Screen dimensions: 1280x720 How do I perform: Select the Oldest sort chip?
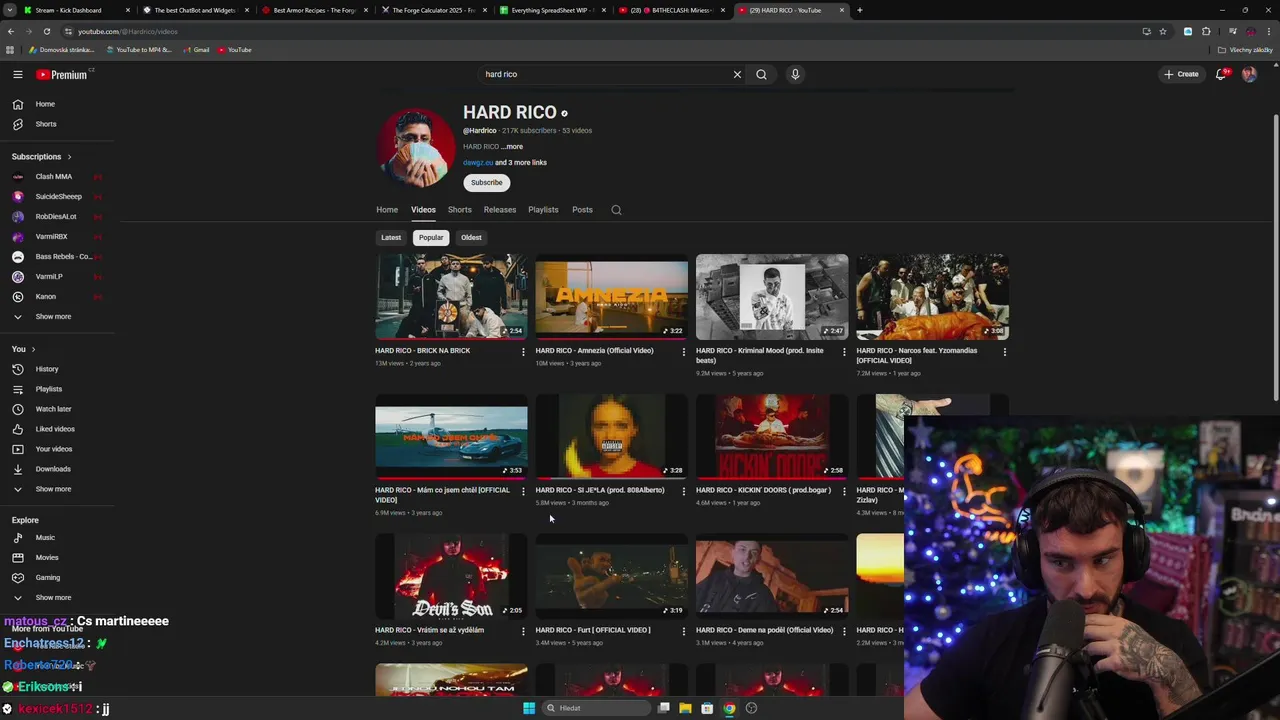(x=471, y=238)
